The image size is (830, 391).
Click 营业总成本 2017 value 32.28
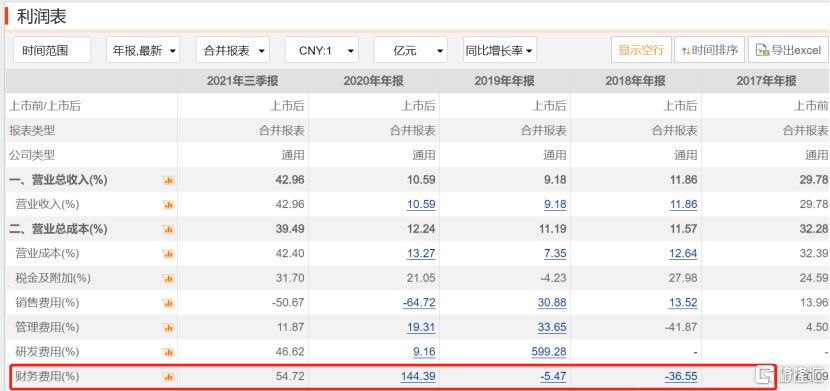[814, 229]
